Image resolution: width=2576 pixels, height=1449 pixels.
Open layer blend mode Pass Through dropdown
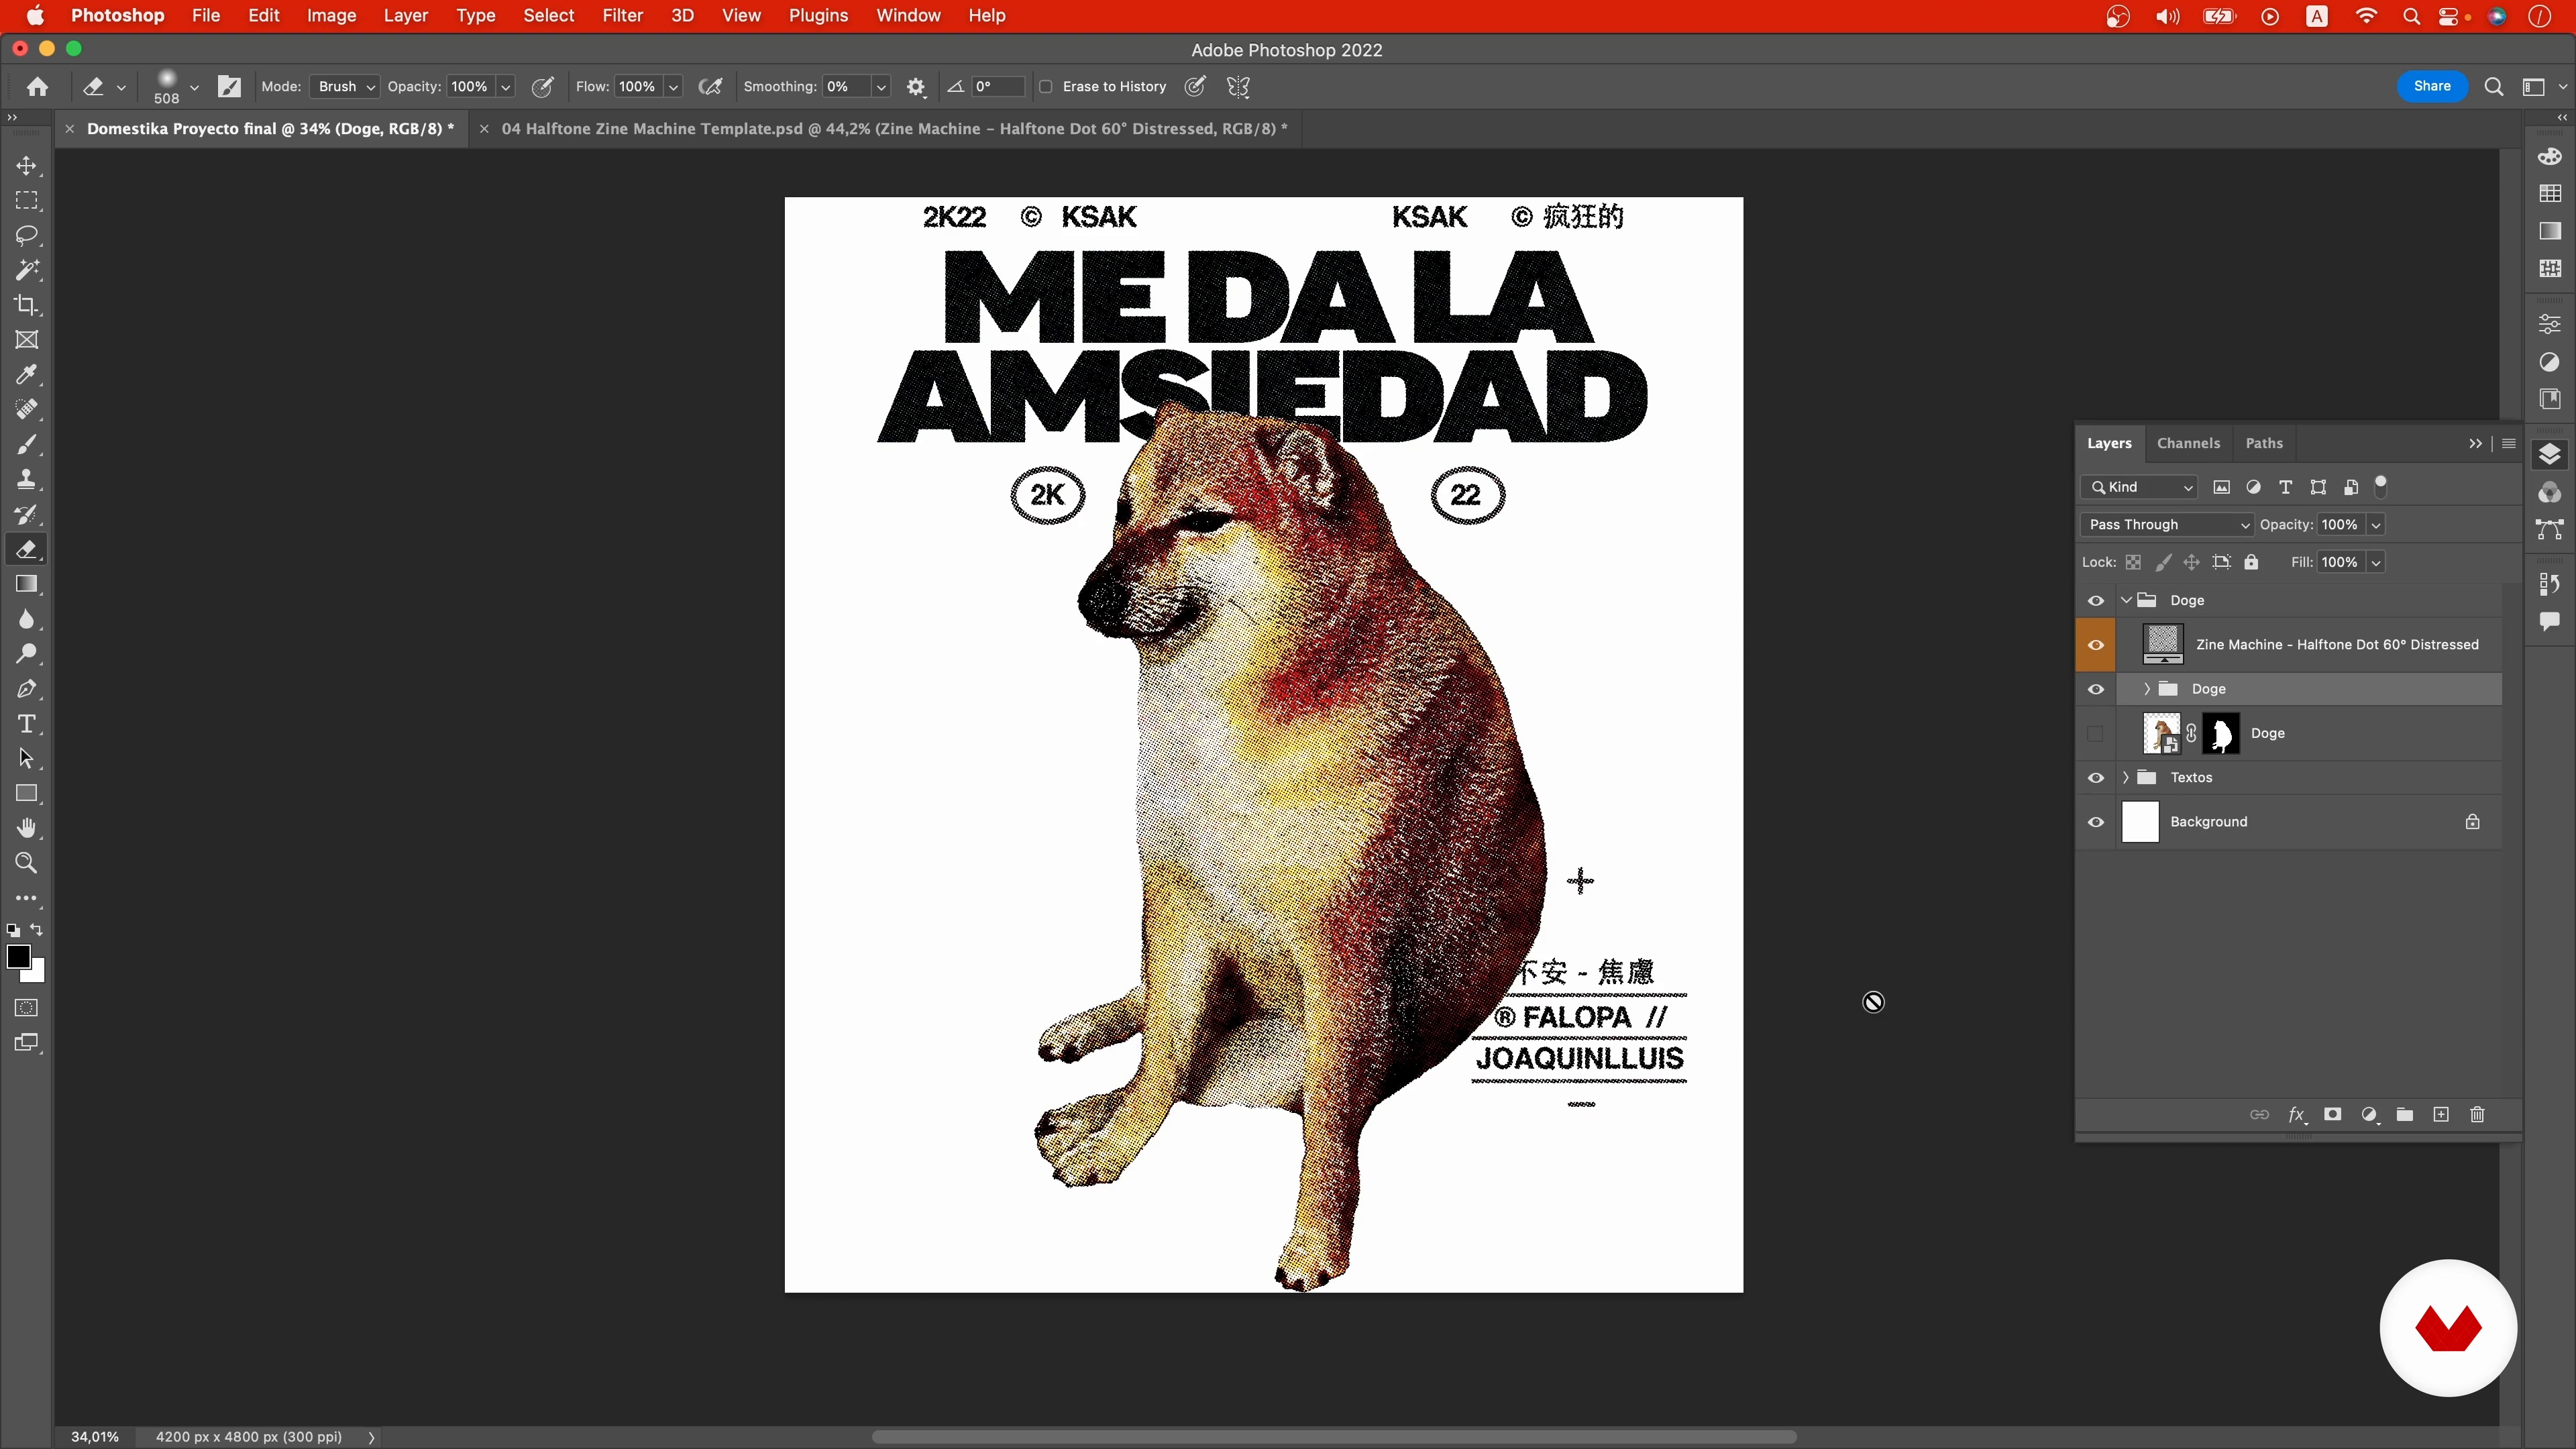pyautogui.click(x=2167, y=525)
